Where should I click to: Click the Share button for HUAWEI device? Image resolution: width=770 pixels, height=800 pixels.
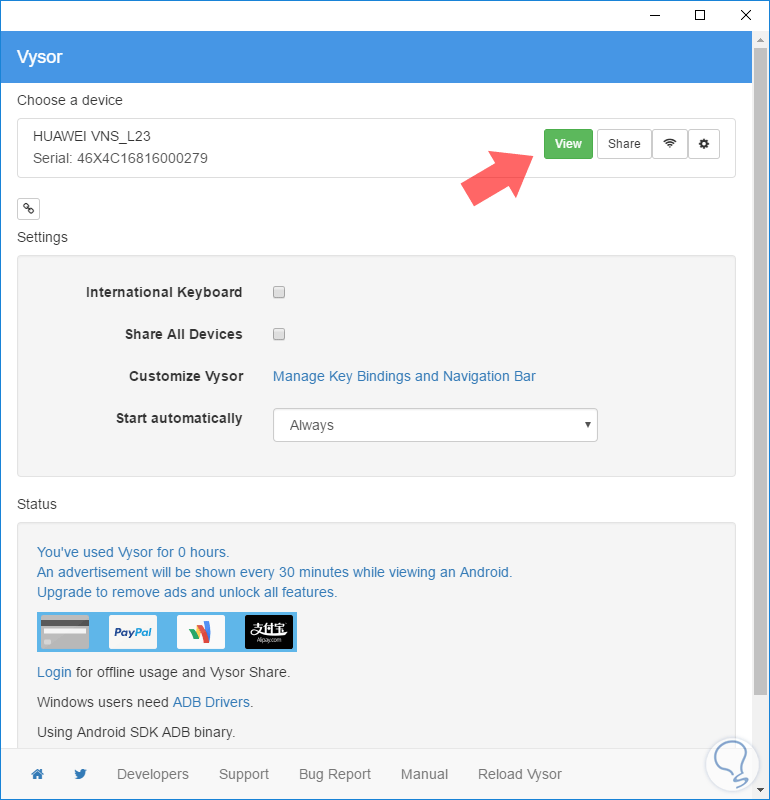pyautogui.click(x=624, y=144)
